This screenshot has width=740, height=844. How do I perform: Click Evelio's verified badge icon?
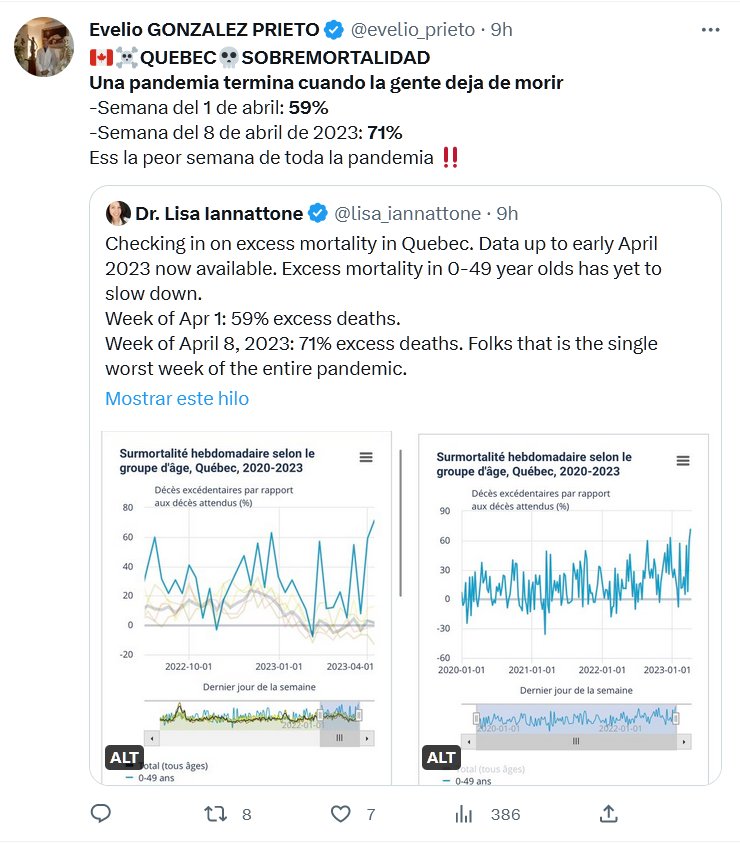(x=335, y=30)
